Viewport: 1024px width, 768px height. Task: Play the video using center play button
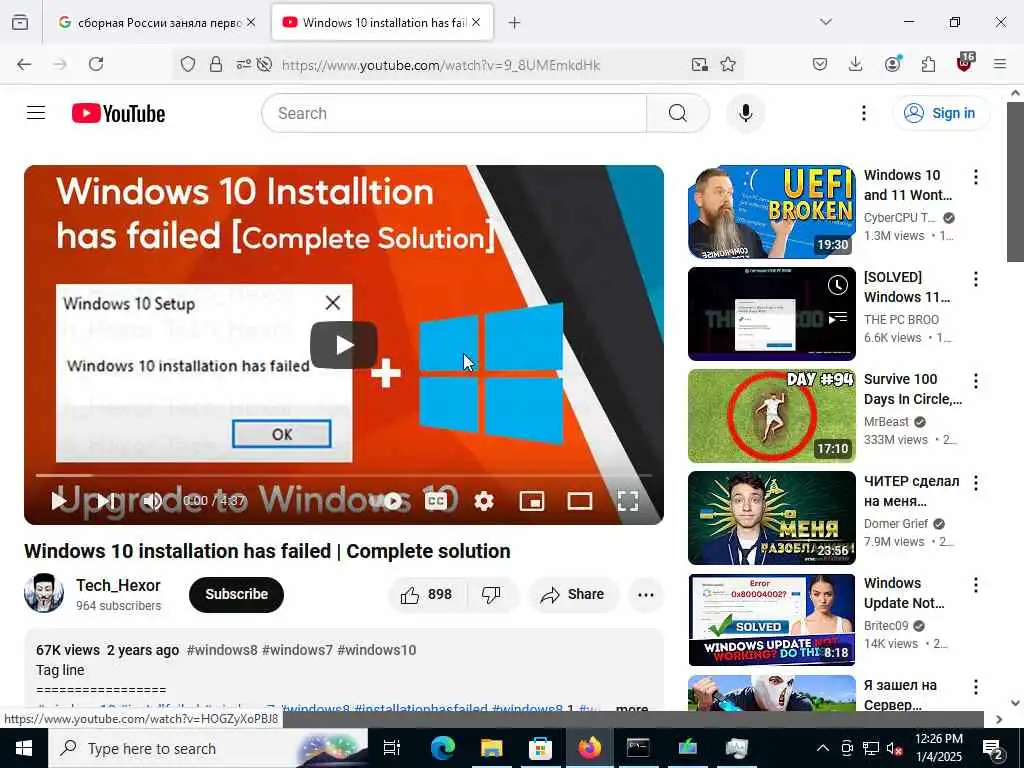pyautogui.click(x=344, y=345)
